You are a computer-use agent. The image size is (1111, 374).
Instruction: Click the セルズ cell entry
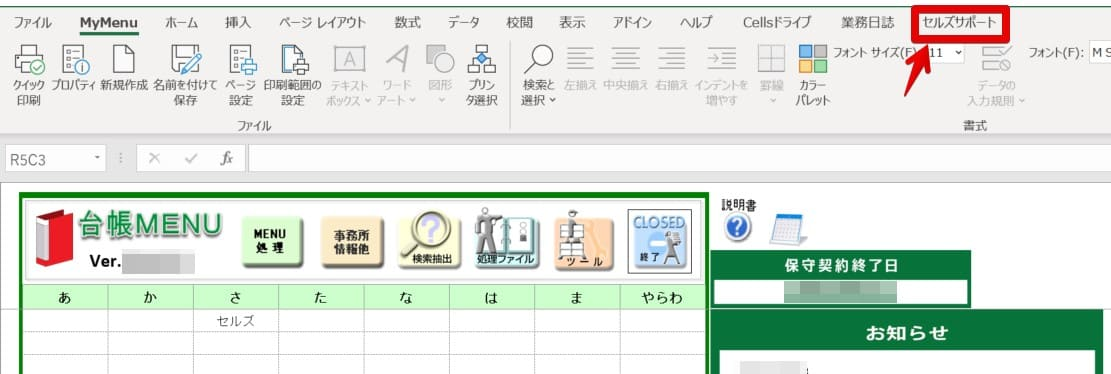coord(236,321)
